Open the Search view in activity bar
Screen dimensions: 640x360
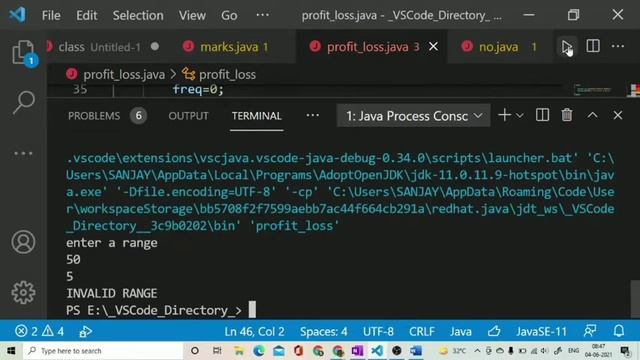point(23,102)
